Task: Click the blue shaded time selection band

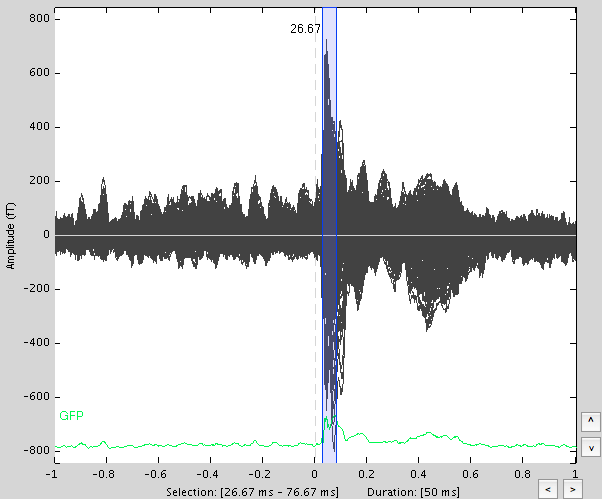Action: point(329,200)
